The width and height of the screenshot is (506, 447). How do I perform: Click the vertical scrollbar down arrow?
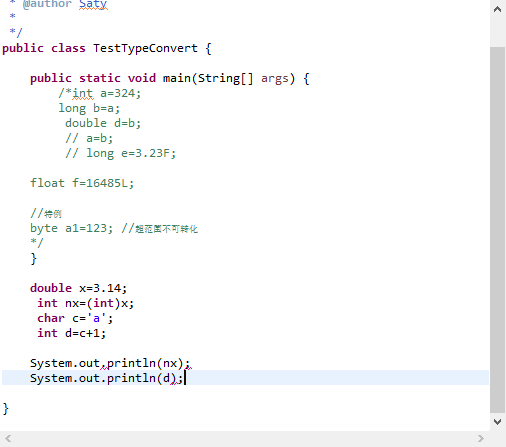[x=497, y=422]
